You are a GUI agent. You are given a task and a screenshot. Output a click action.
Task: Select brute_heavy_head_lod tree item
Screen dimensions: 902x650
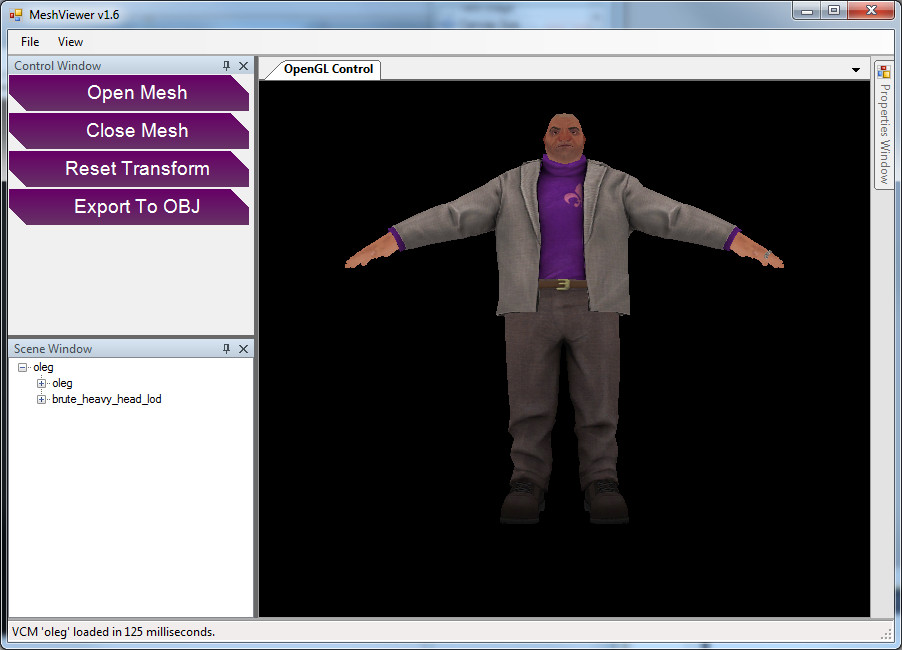[107, 399]
